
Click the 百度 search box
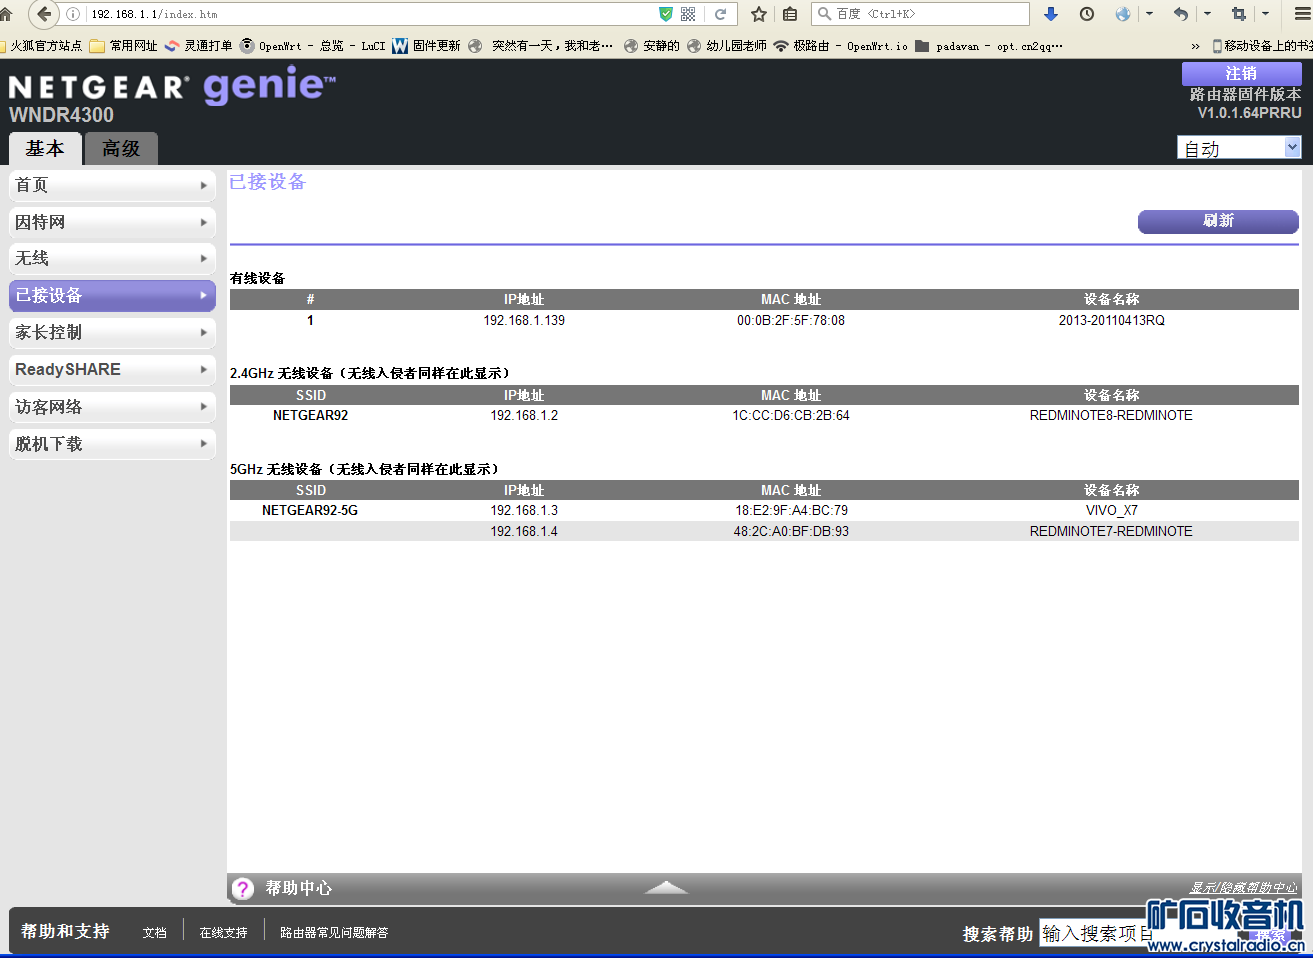pos(920,14)
